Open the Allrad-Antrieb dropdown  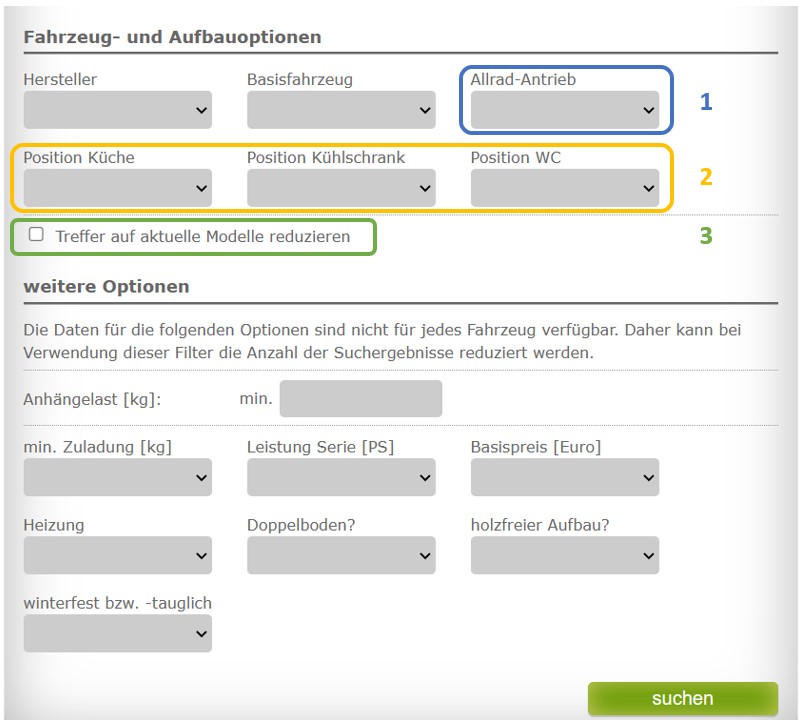pyautogui.click(x=565, y=110)
